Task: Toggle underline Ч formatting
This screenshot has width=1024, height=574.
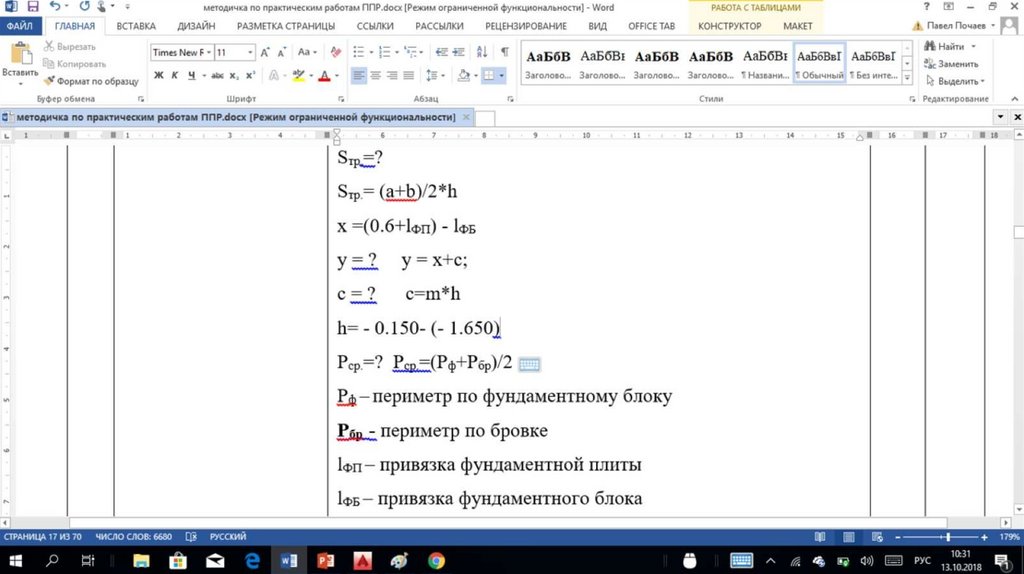Action: point(191,76)
